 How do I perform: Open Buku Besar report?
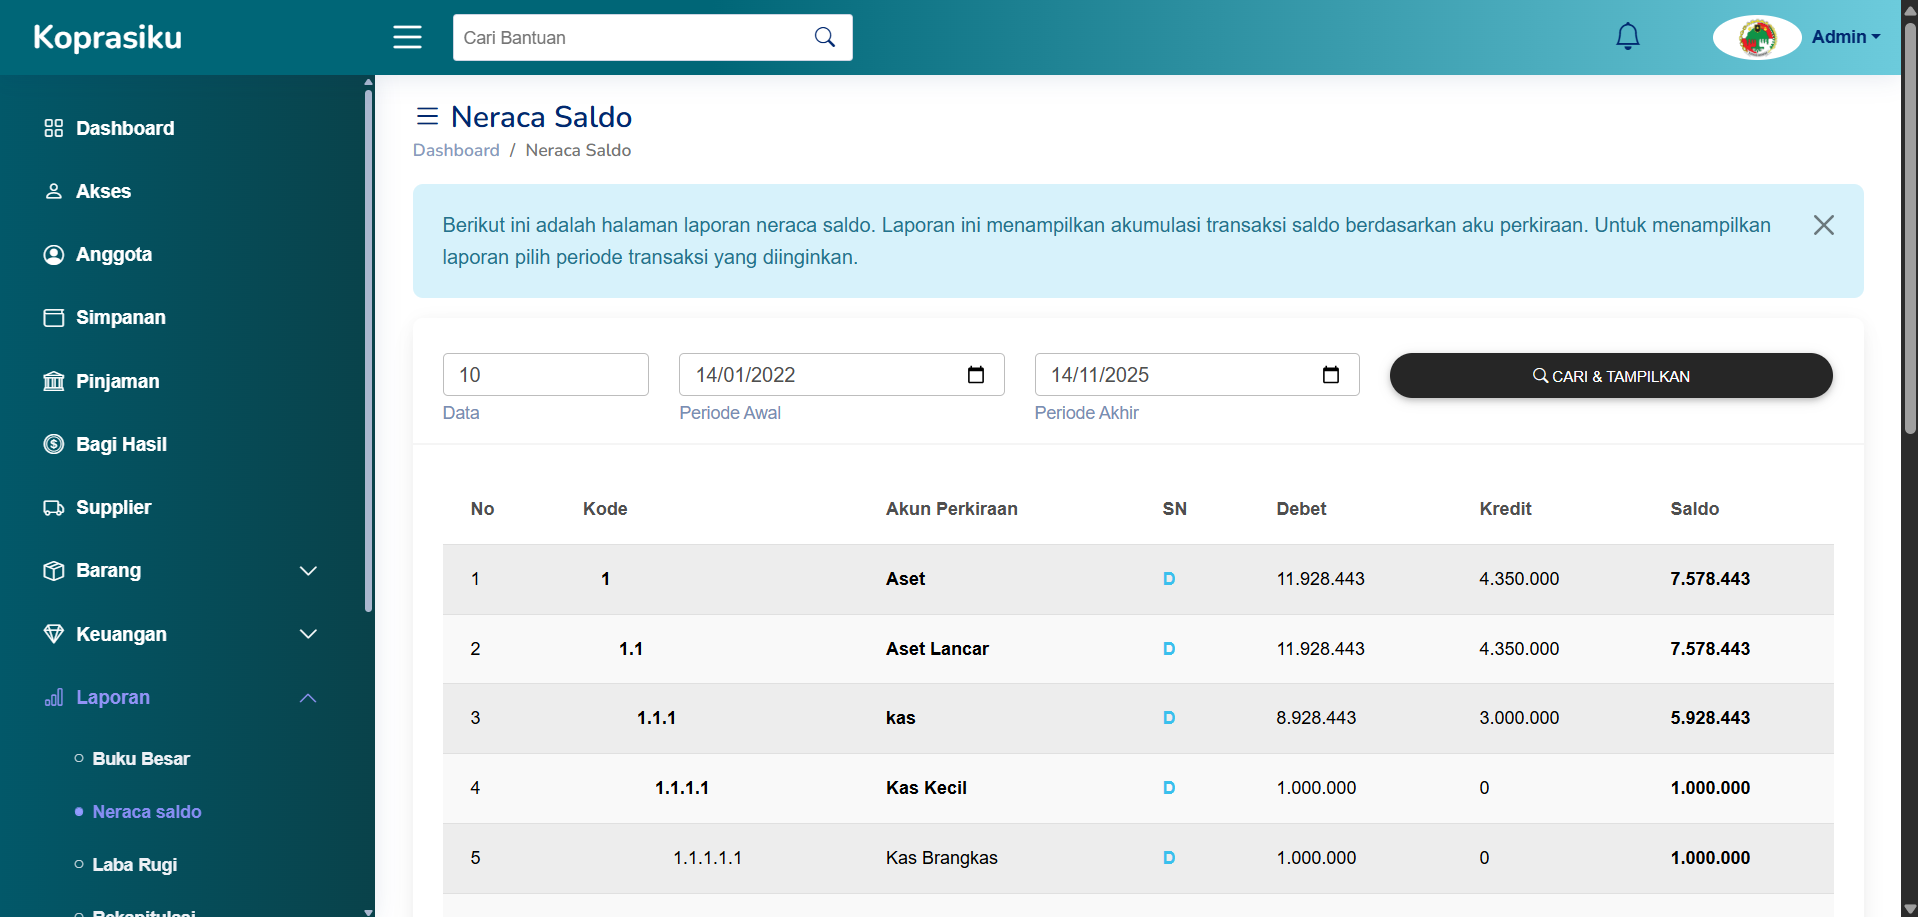141,759
